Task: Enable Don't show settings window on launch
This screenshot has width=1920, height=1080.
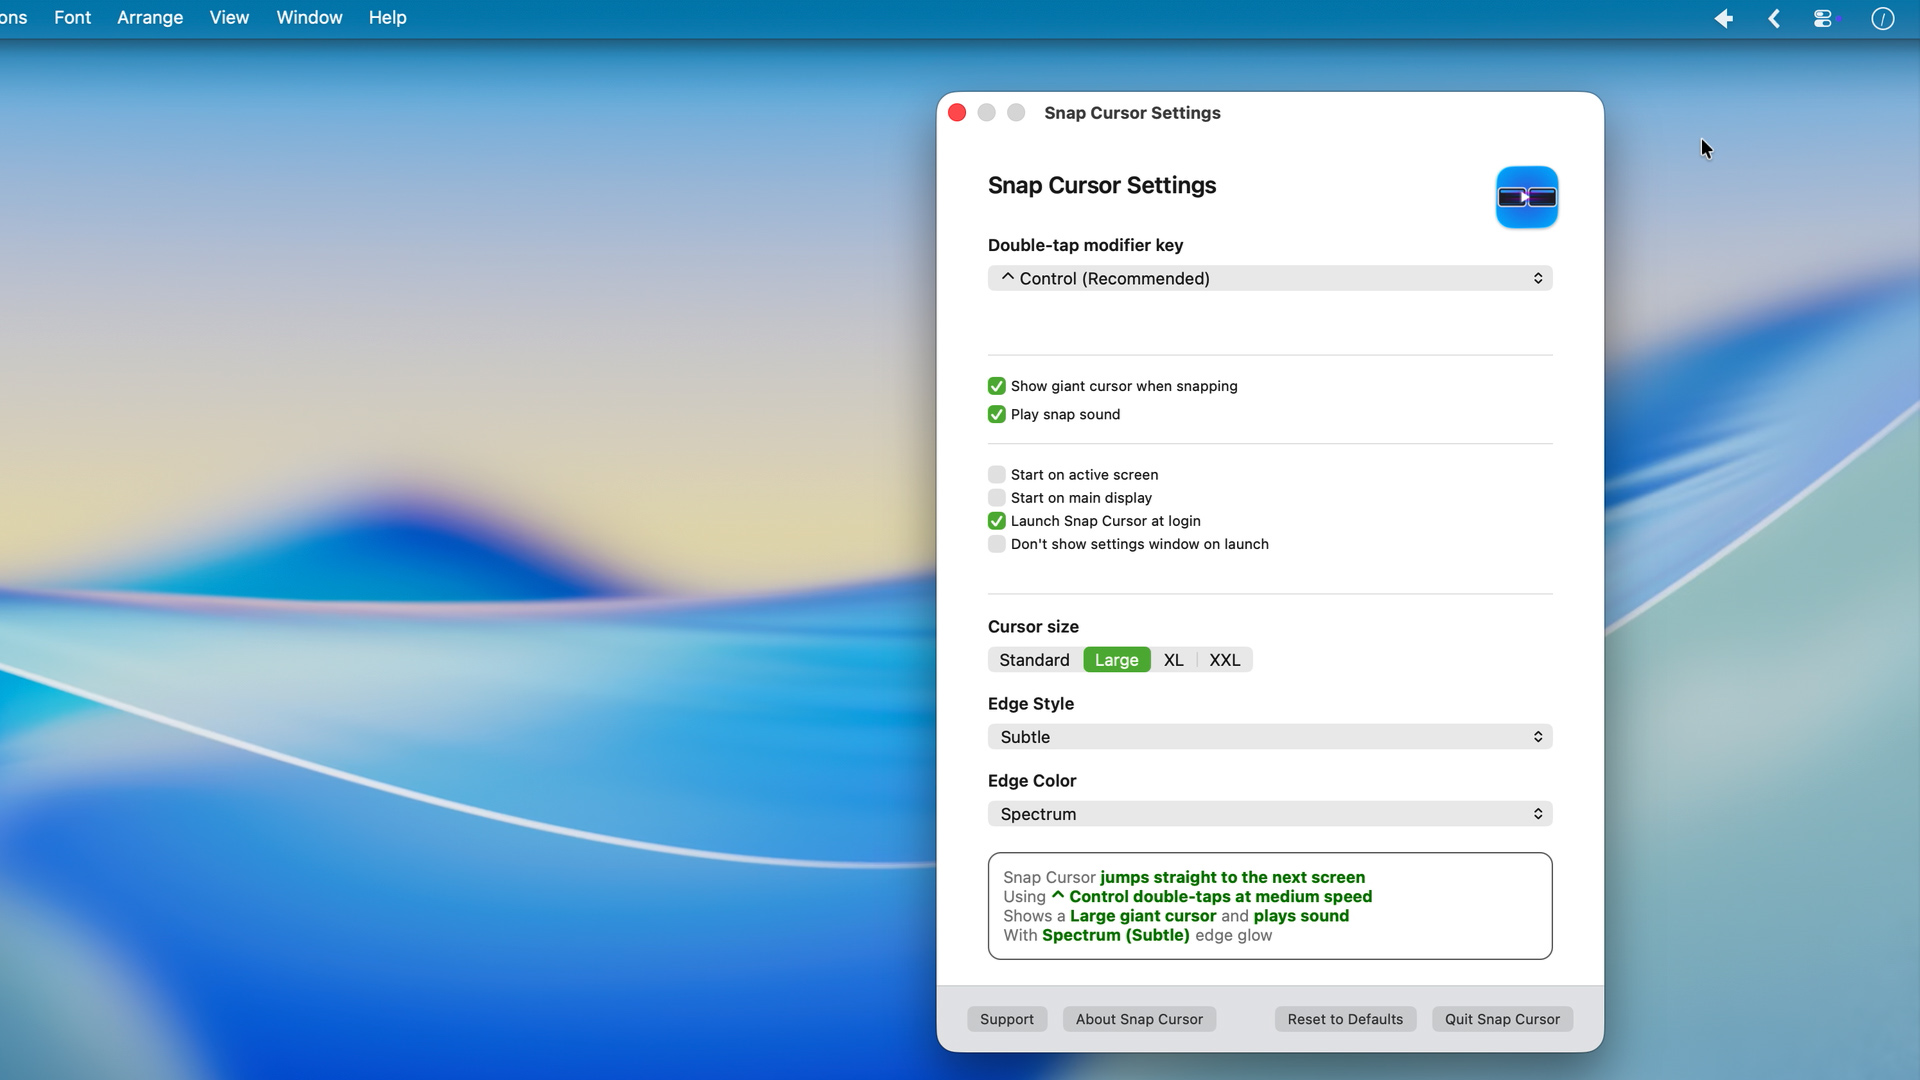Action: click(x=996, y=544)
